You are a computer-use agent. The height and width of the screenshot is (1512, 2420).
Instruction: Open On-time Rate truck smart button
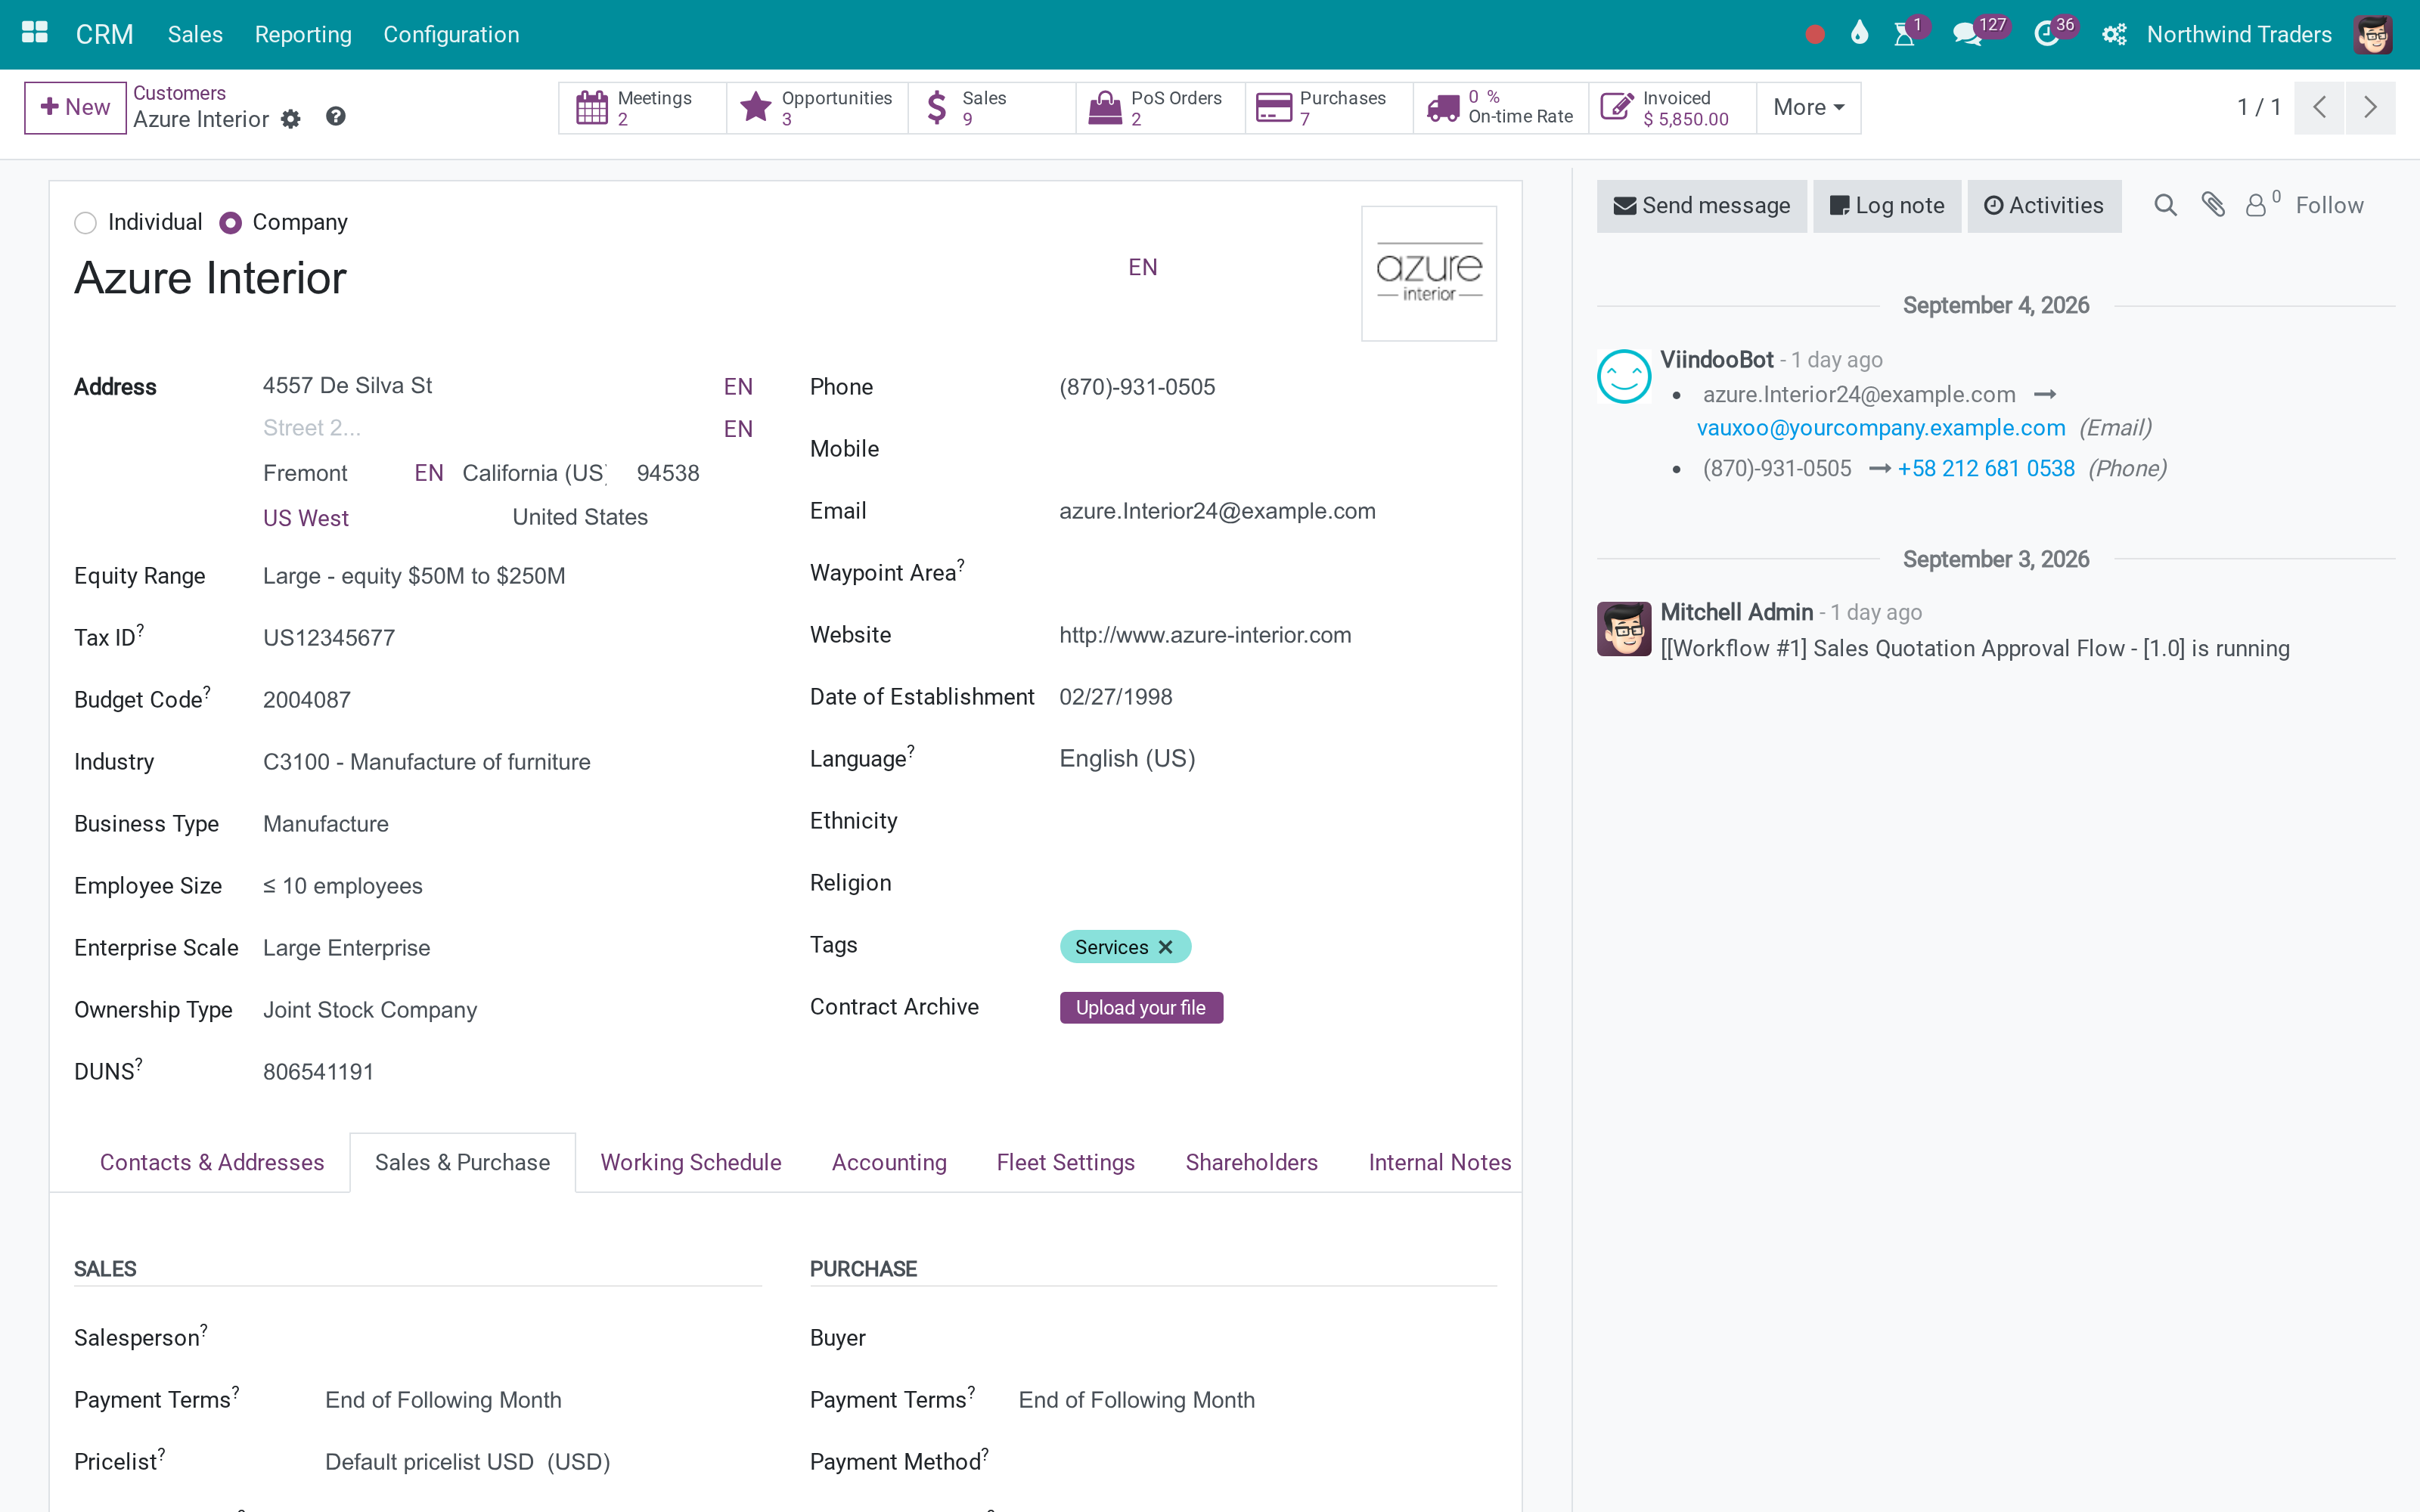(1501, 108)
